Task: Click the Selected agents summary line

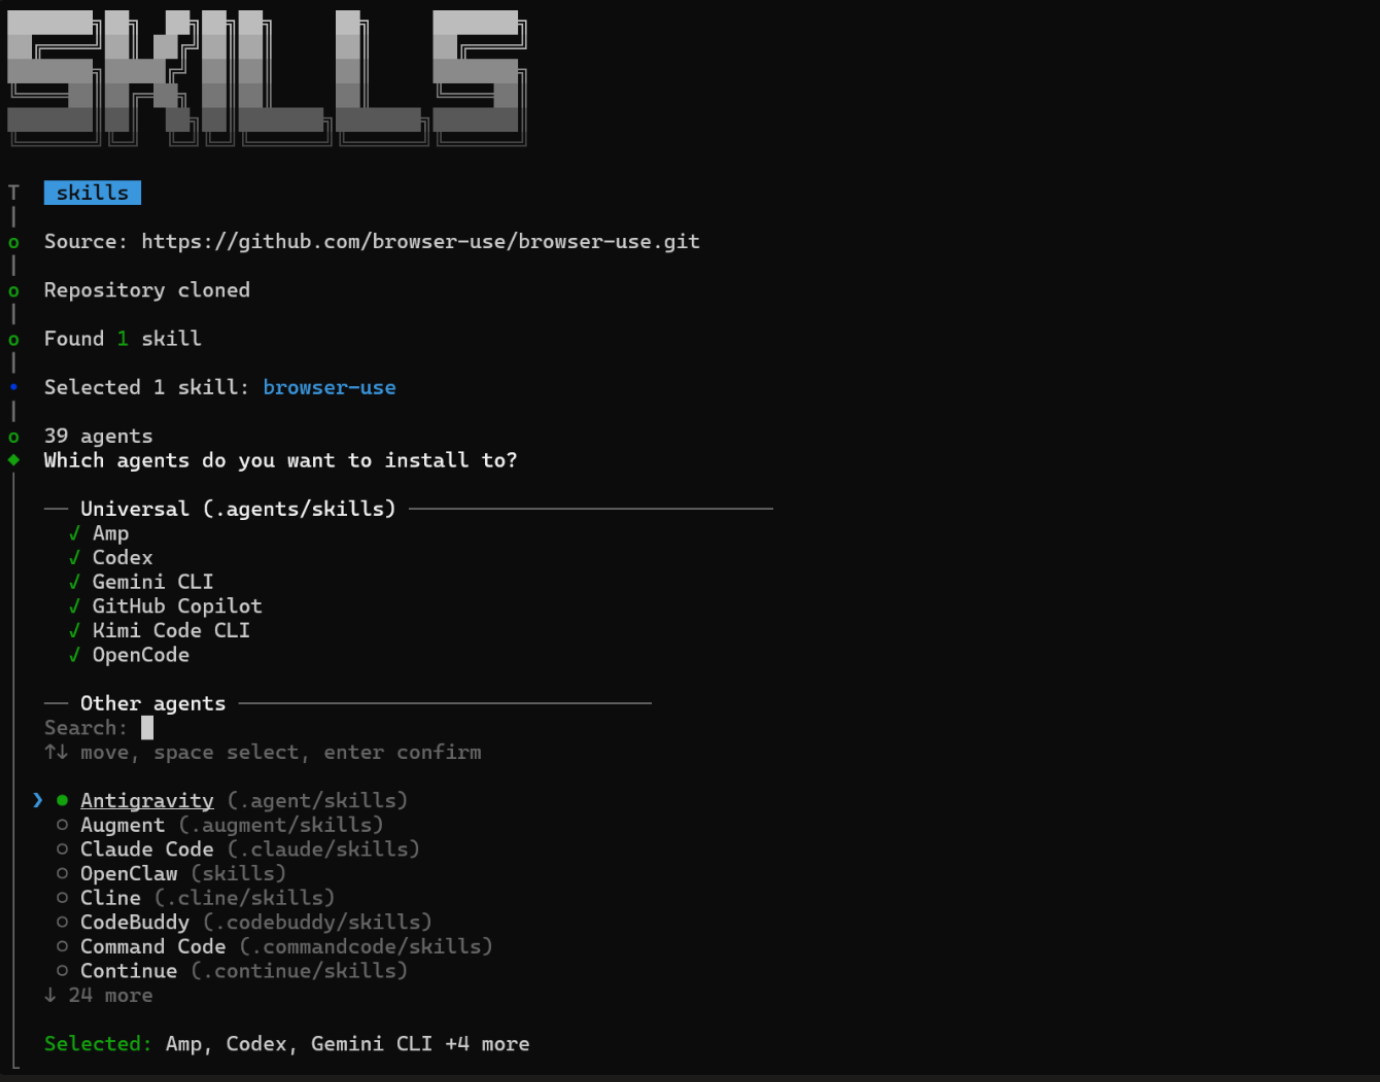Action: 287,1044
